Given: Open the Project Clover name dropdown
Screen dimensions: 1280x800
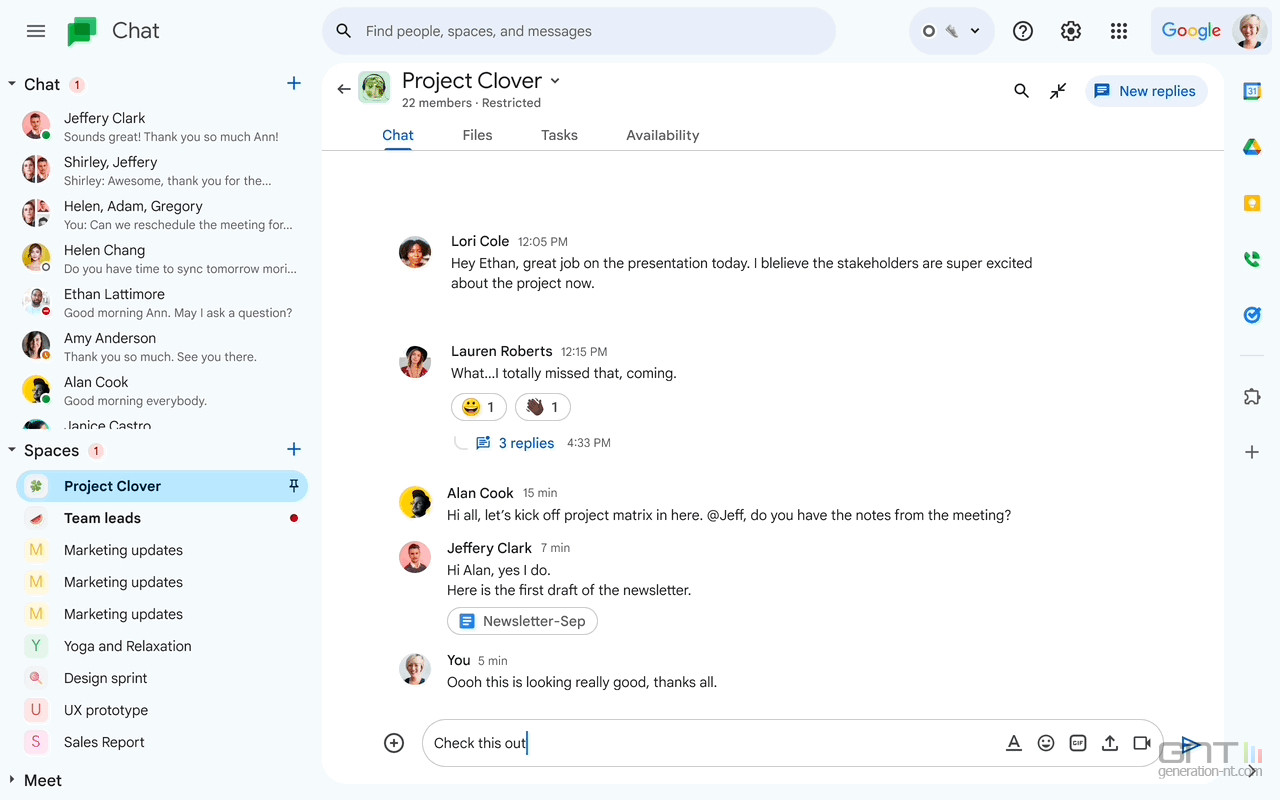Looking at the screenshot, I should (555, 80).
